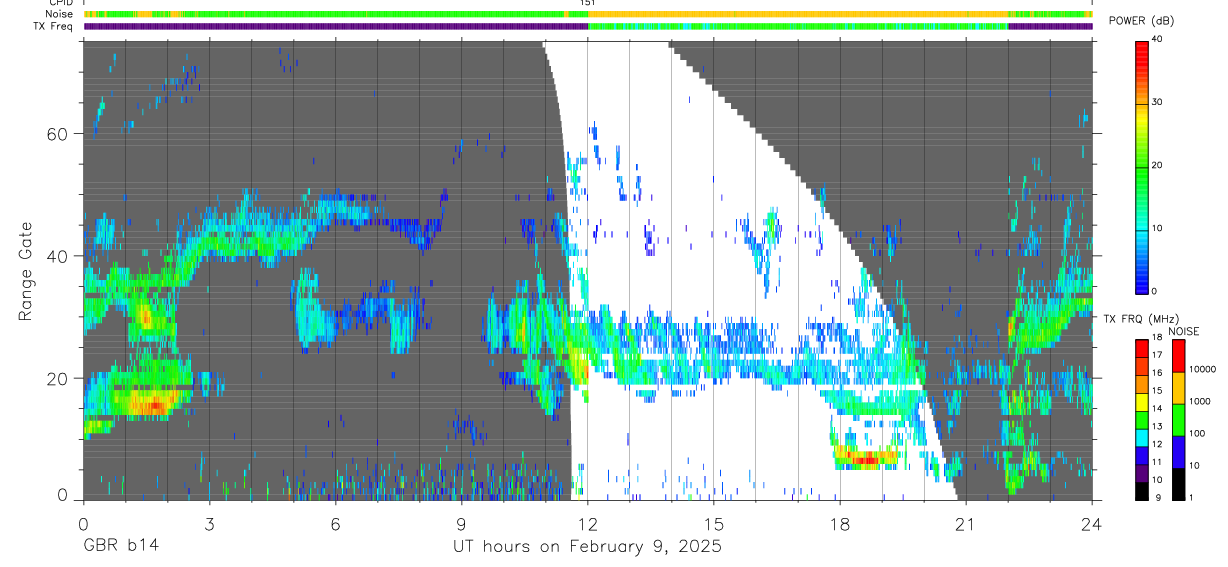Click the red high-power echo near 18 UT
Image resolution: width=1228 pixels, height=567 pixels.
[x=866, y=459]
